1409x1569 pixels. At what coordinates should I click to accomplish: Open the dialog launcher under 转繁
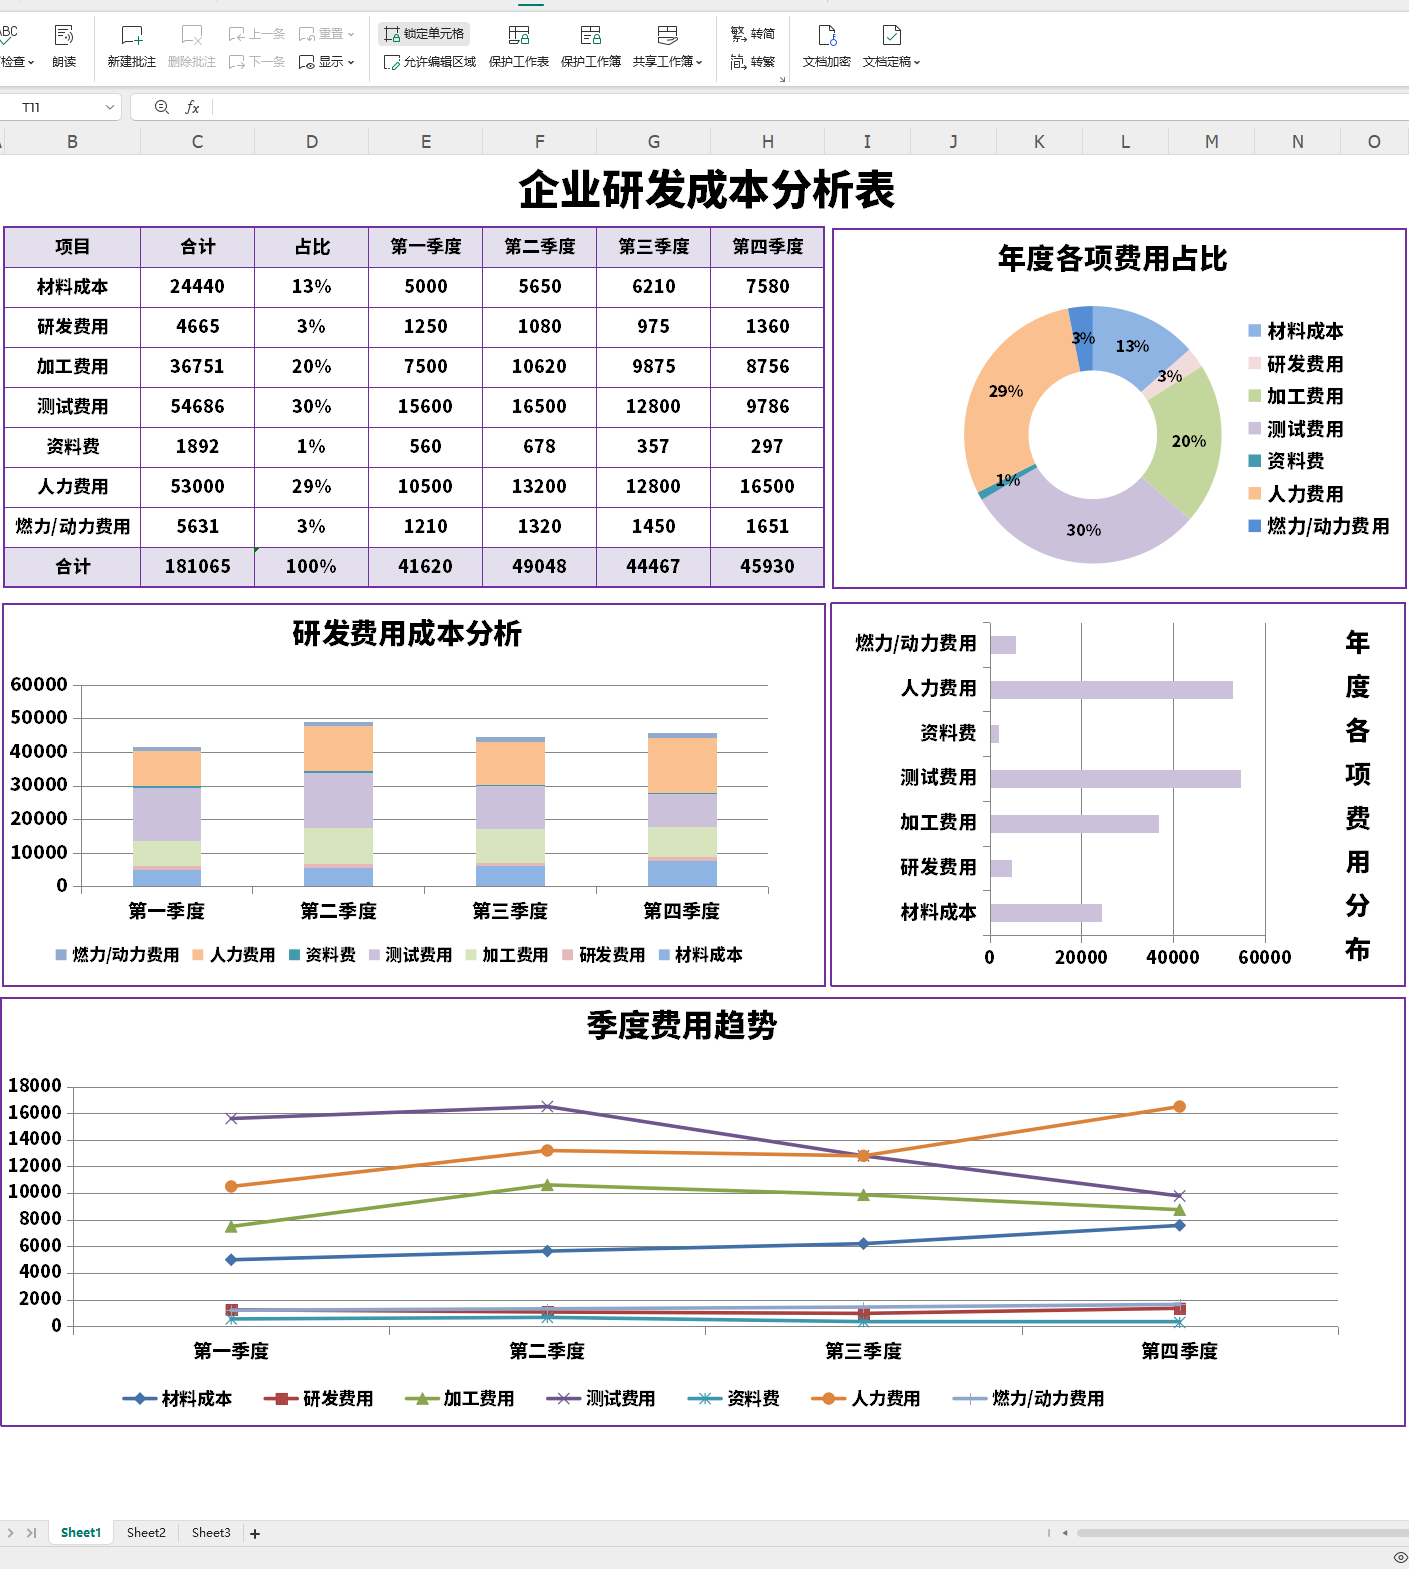[x=782, y=79]
